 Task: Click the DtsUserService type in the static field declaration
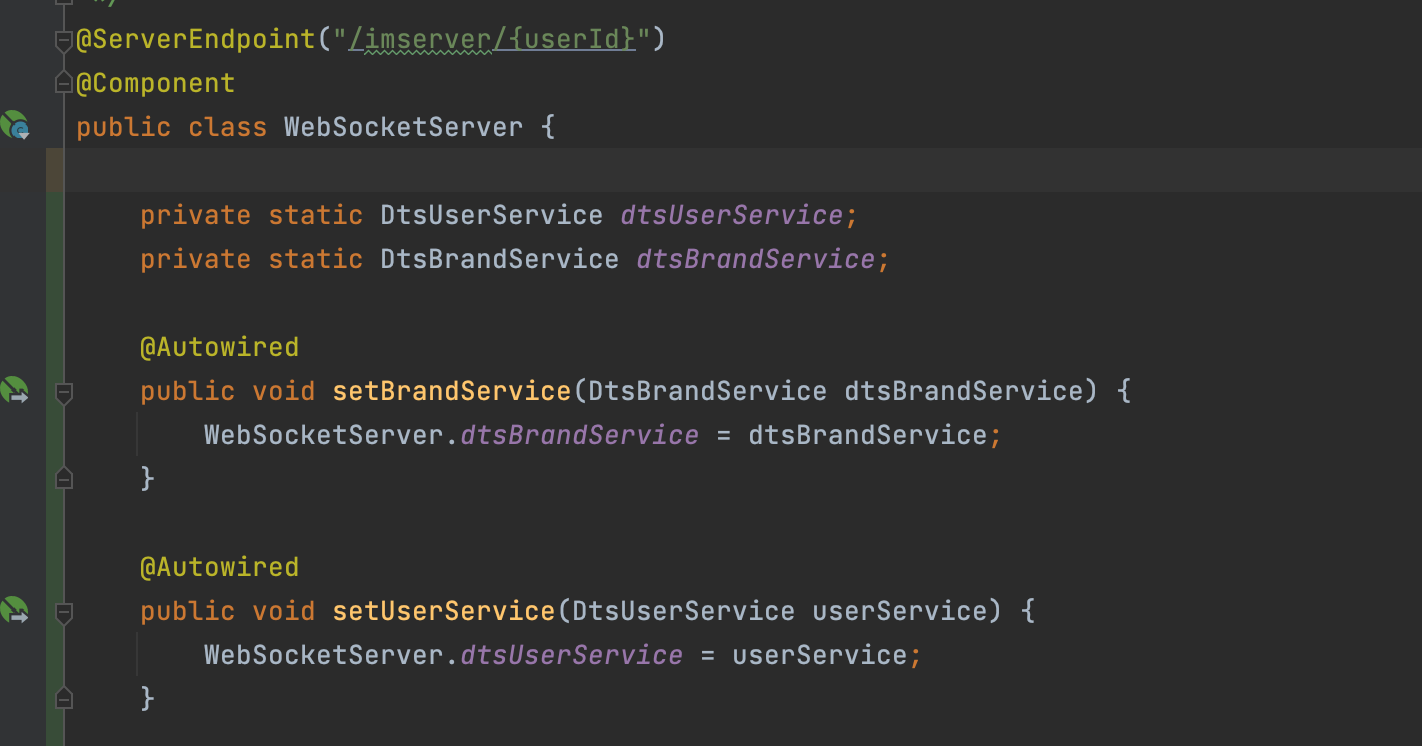(491, 215)
